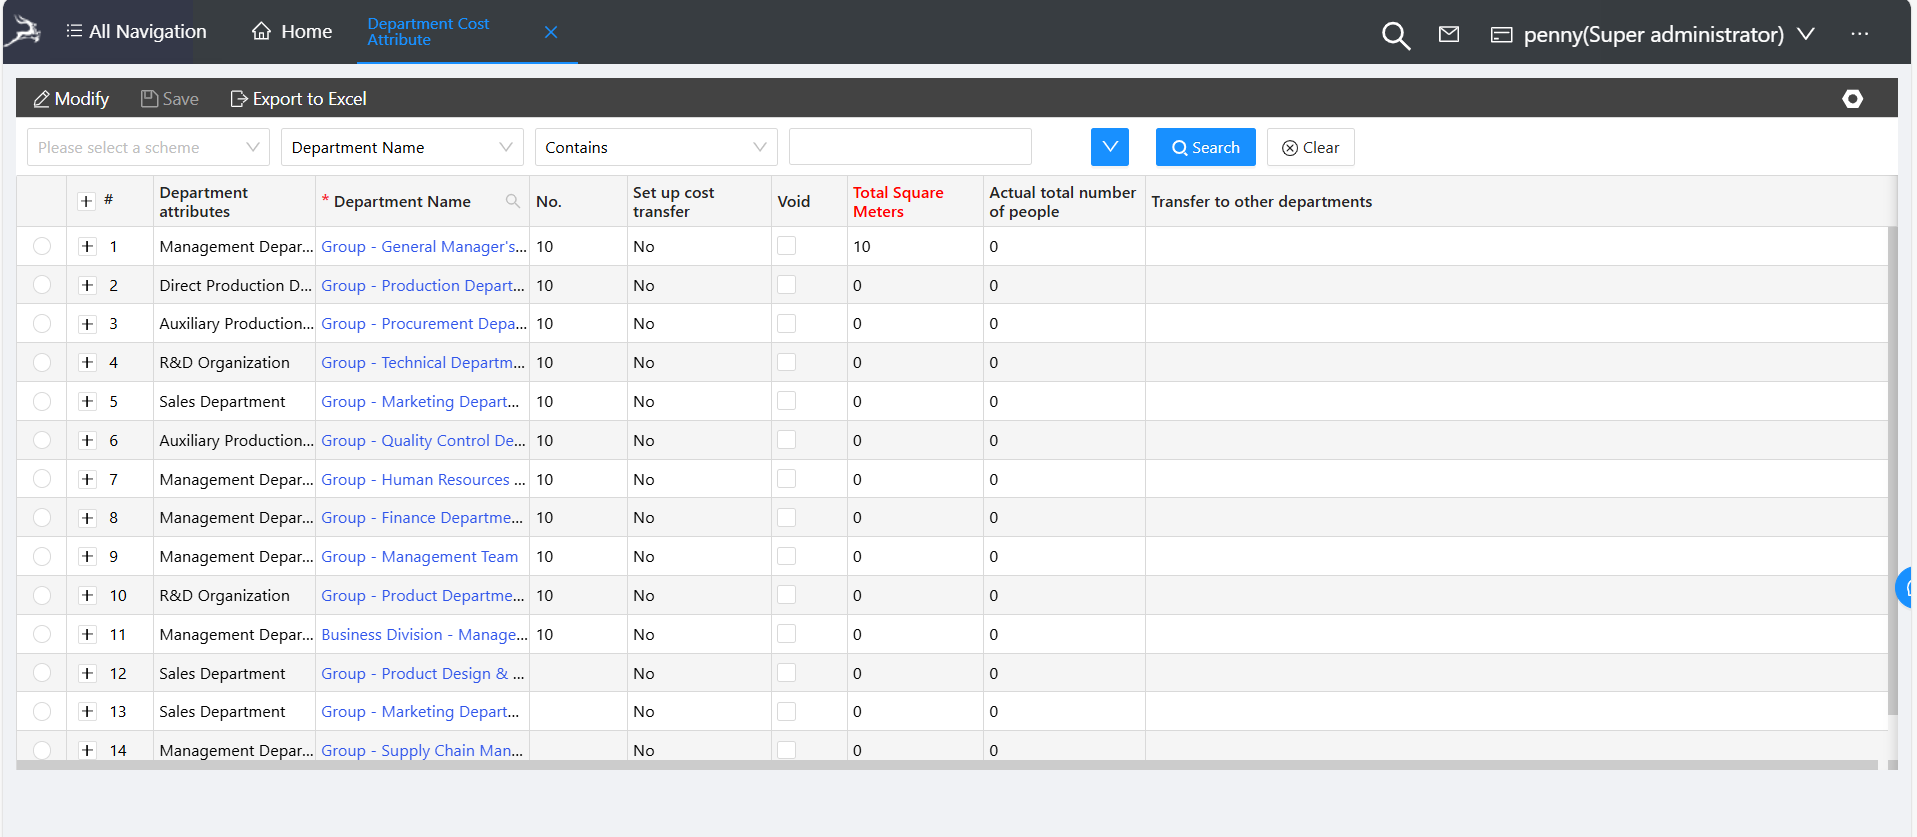Check the Void checkbox in row 1
The height and width of the screenshot is (837, 1917).
(787, 246)
